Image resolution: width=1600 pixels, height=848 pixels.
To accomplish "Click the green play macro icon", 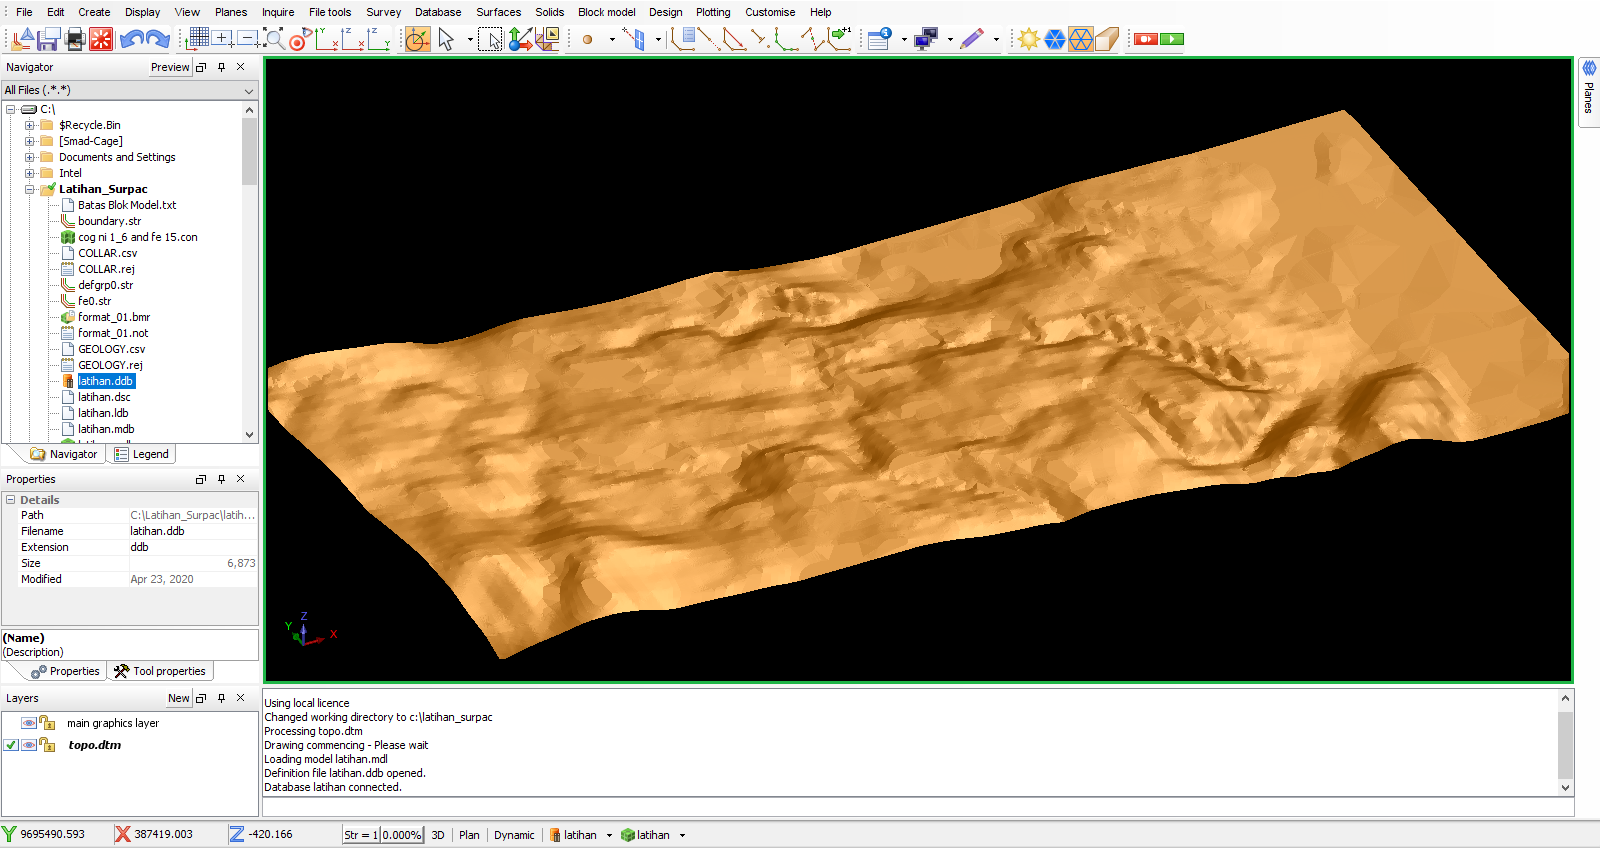I will [x=1172, y=39].
